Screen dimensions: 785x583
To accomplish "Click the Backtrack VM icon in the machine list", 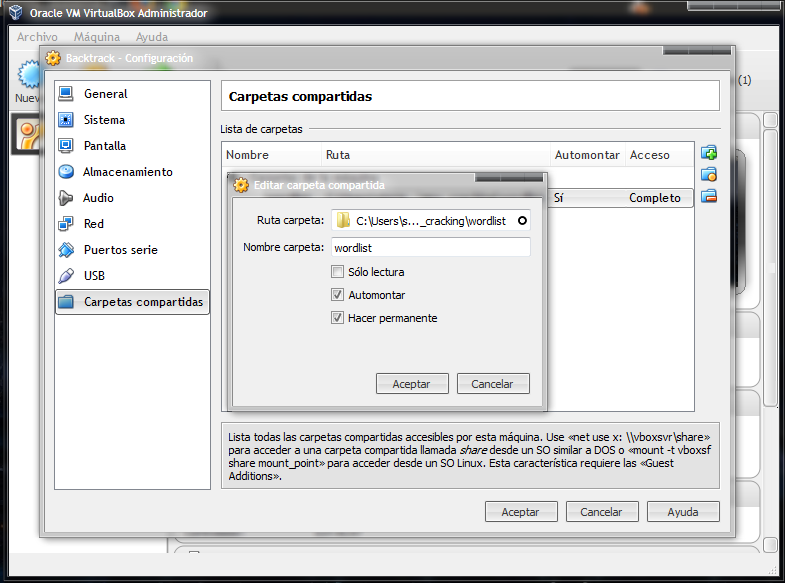I will (x=29, y=134).
